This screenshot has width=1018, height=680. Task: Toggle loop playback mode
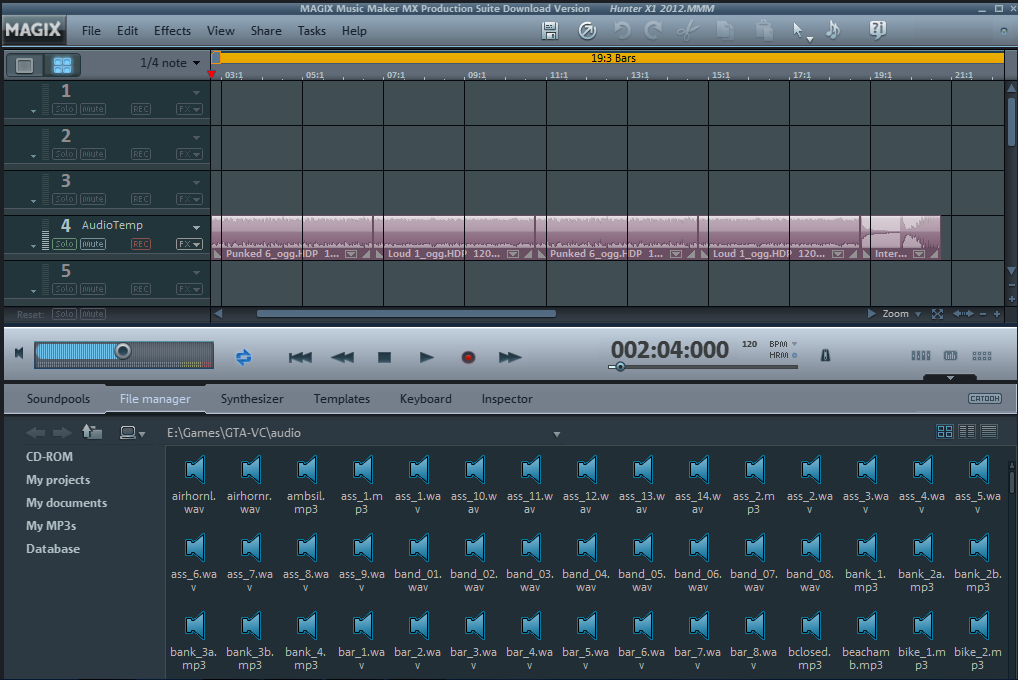[243, 357]
